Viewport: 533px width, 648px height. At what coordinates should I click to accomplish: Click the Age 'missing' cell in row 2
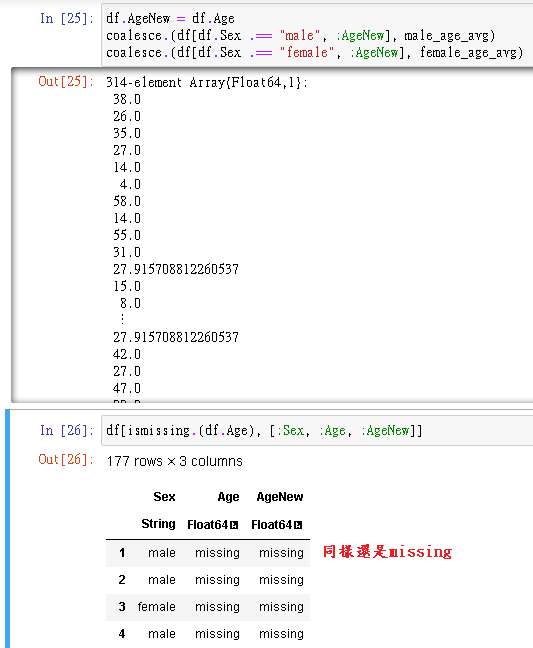tap(217, 580)
